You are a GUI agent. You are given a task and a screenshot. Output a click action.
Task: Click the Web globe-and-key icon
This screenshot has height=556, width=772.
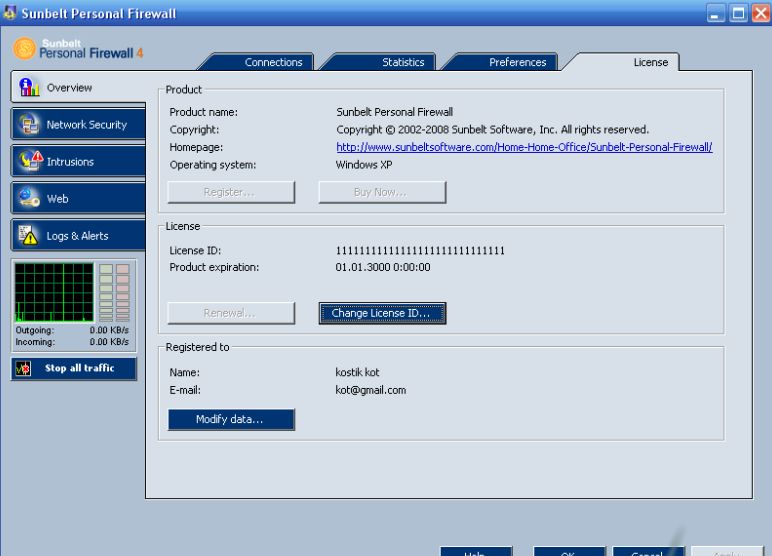click(x=30, y=198)
